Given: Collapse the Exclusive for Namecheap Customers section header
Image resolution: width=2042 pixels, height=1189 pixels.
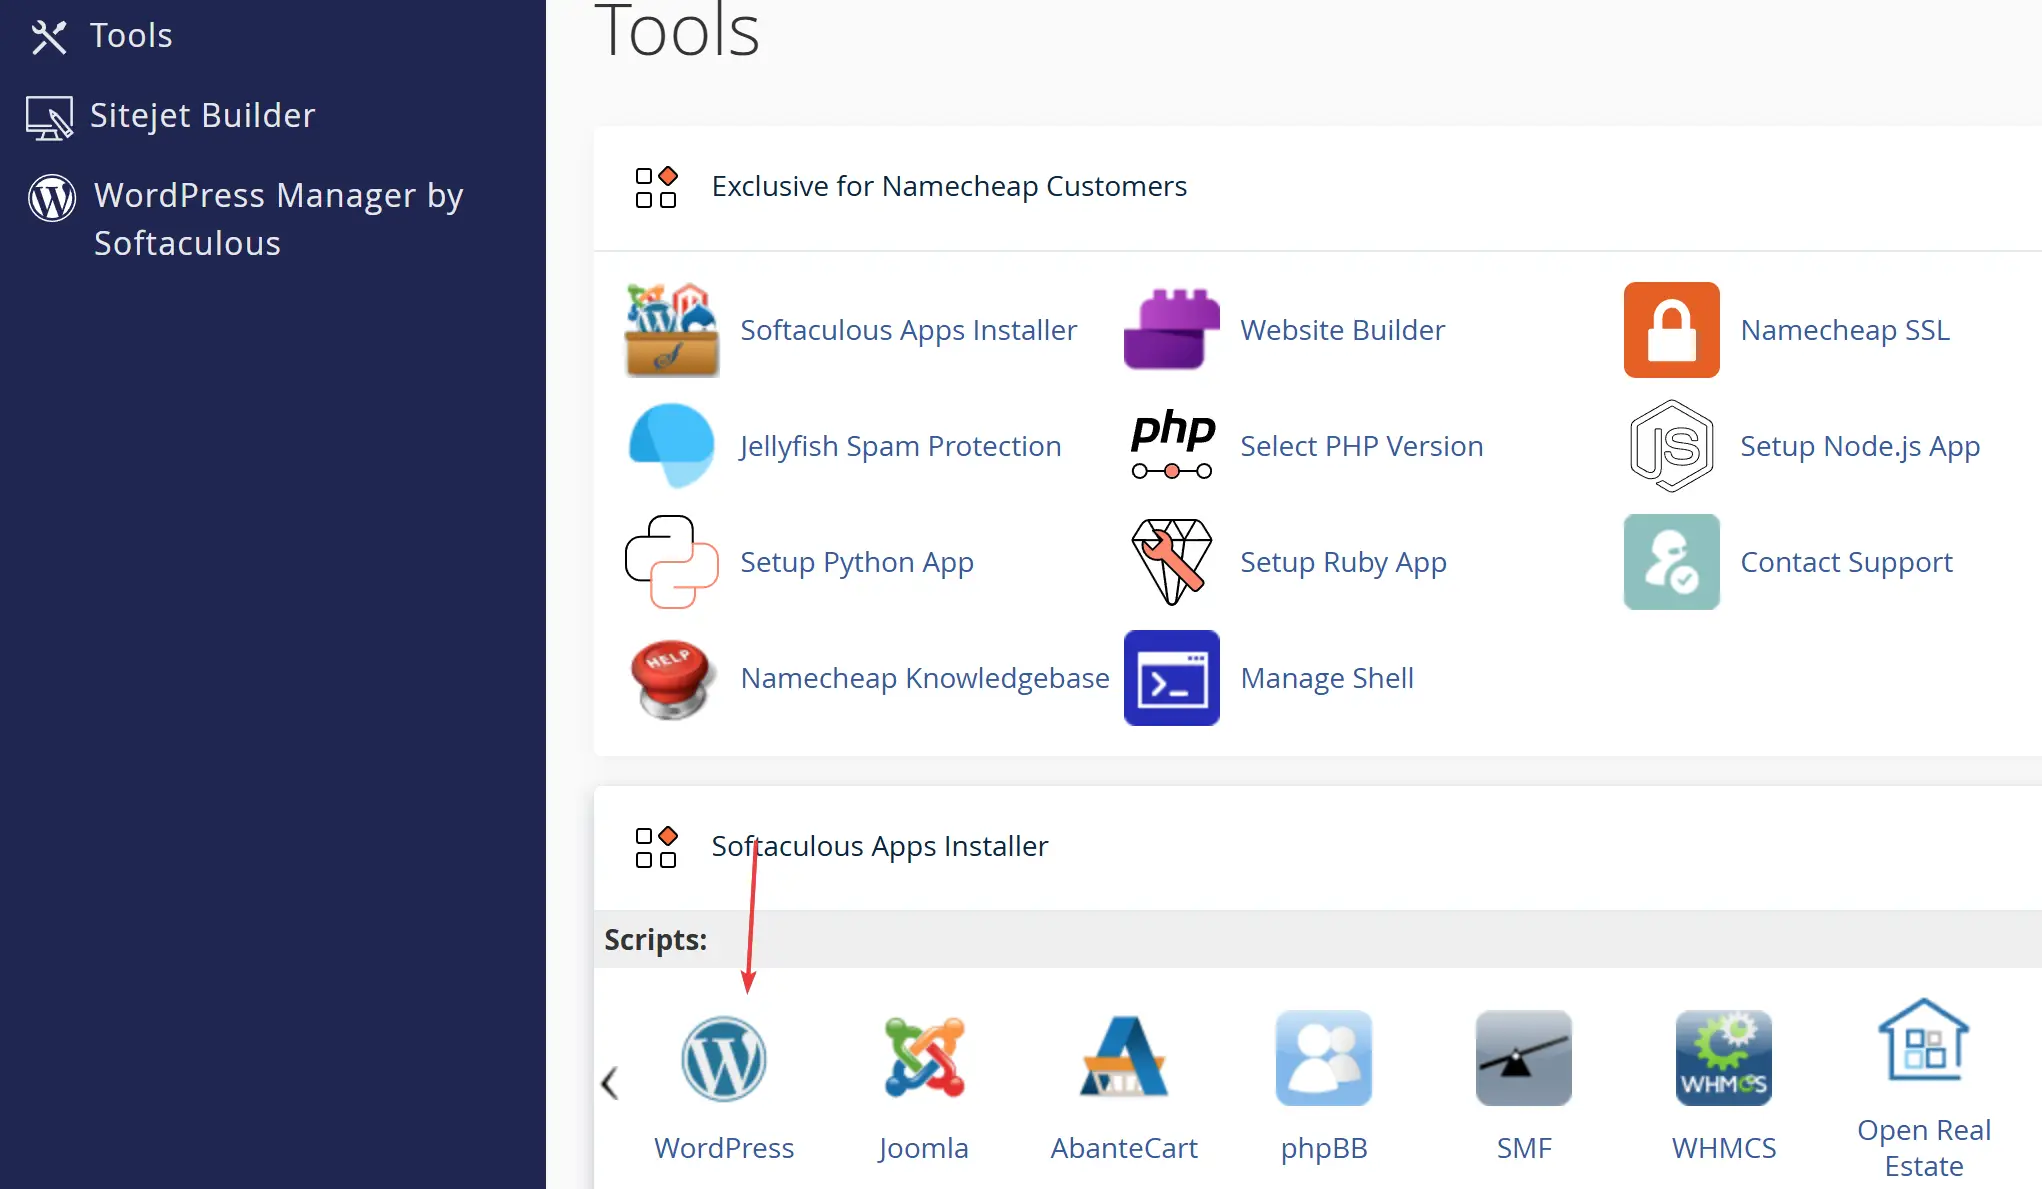Looking at the screenshot, I should (1317, 187).
